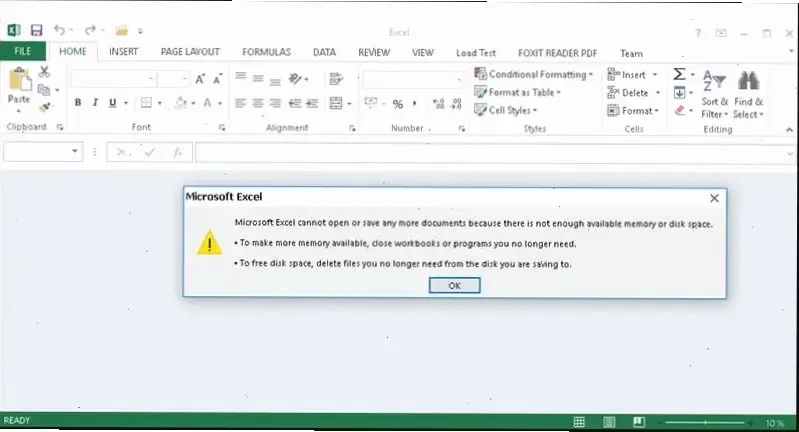Image resolution: width=799 pixels, height=432 pixels.
Task: Adjust the zoom slider in status bar
Action: (705, 422)
